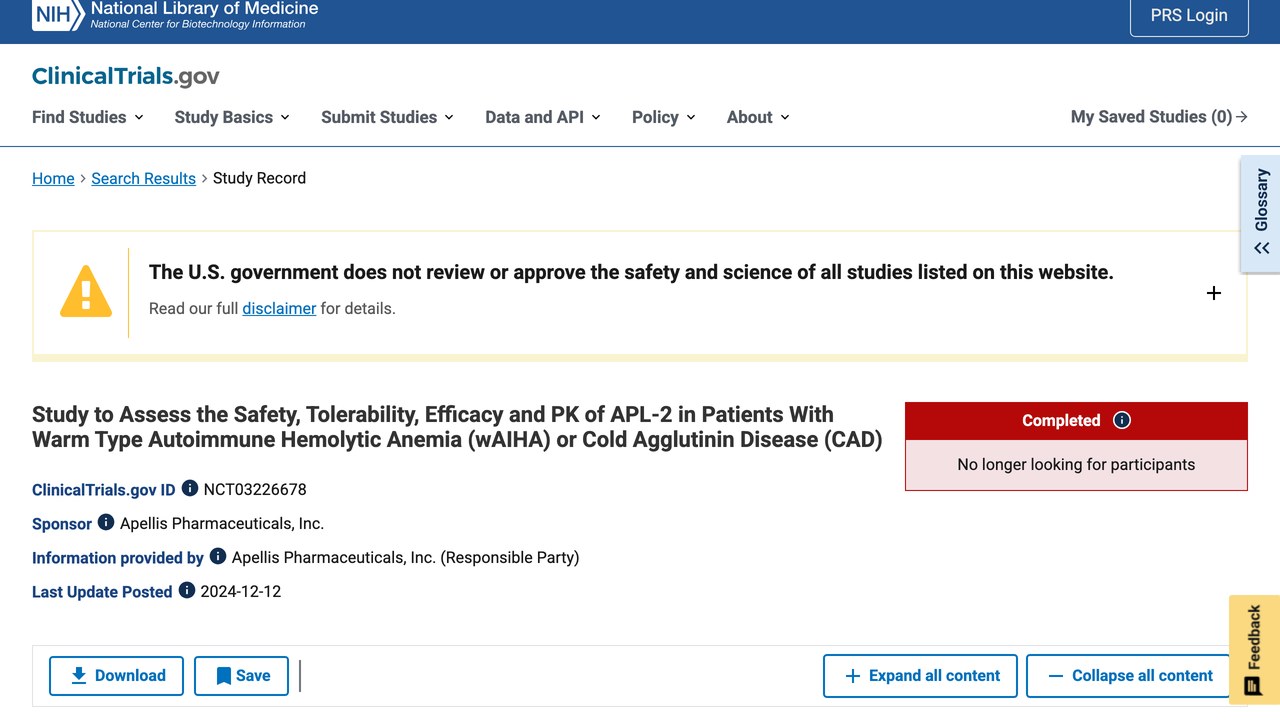
Task: Open the ClinicalTrials.gov home logo
Action: 126,76
